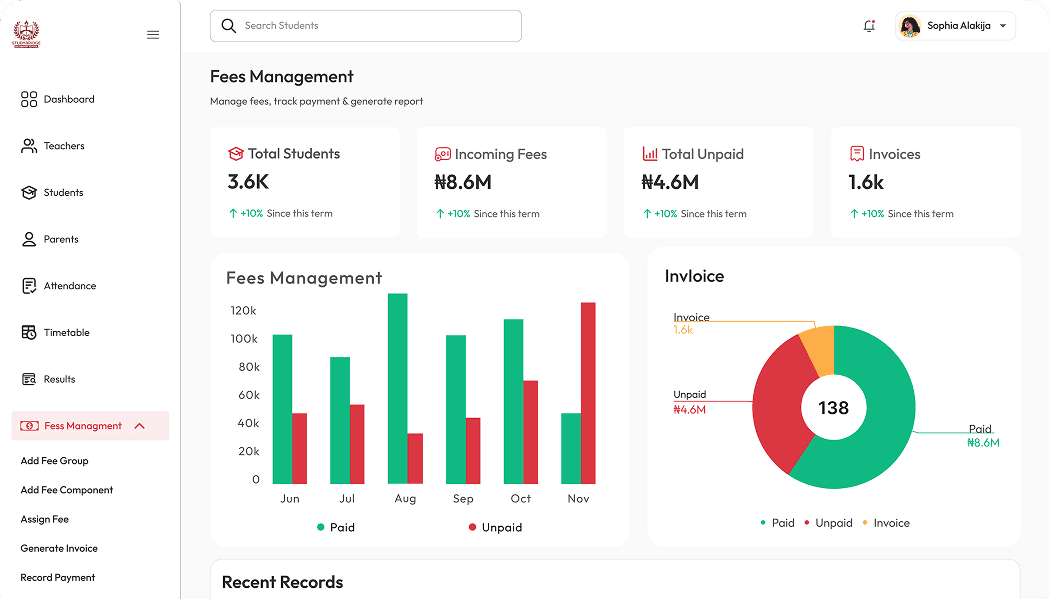The image size is (1050, 599).
Task: Collapse the Fess Managment submenu chevron
Action: coord(140,425)
